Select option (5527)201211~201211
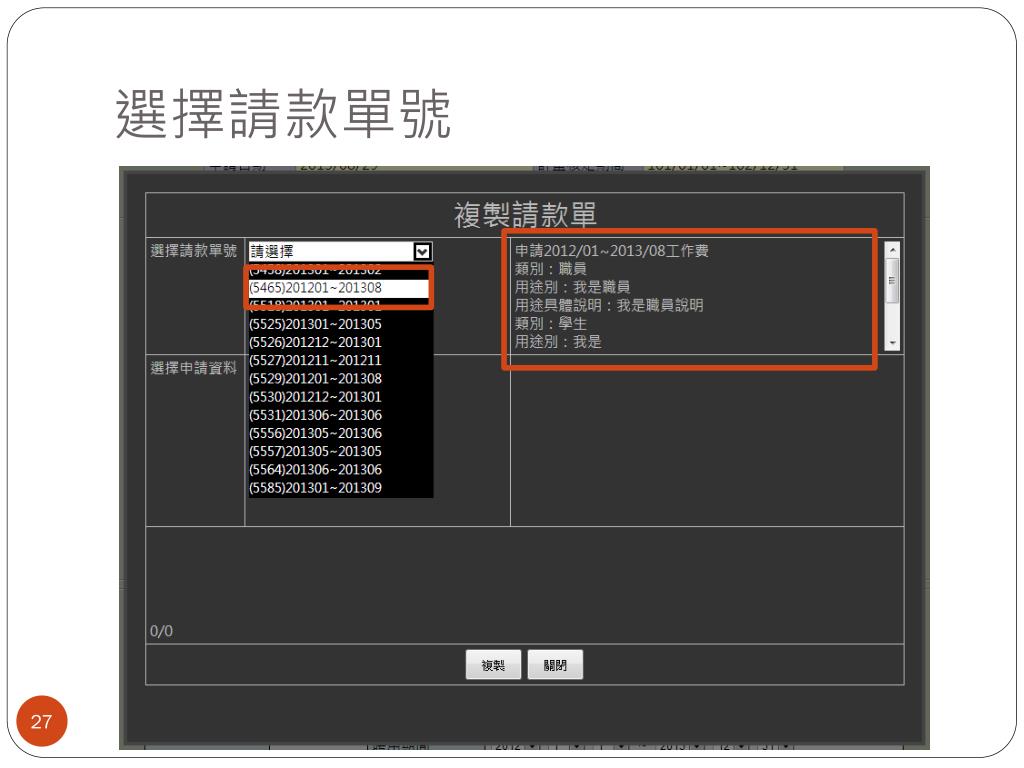1024x768 pixels. 340,361
